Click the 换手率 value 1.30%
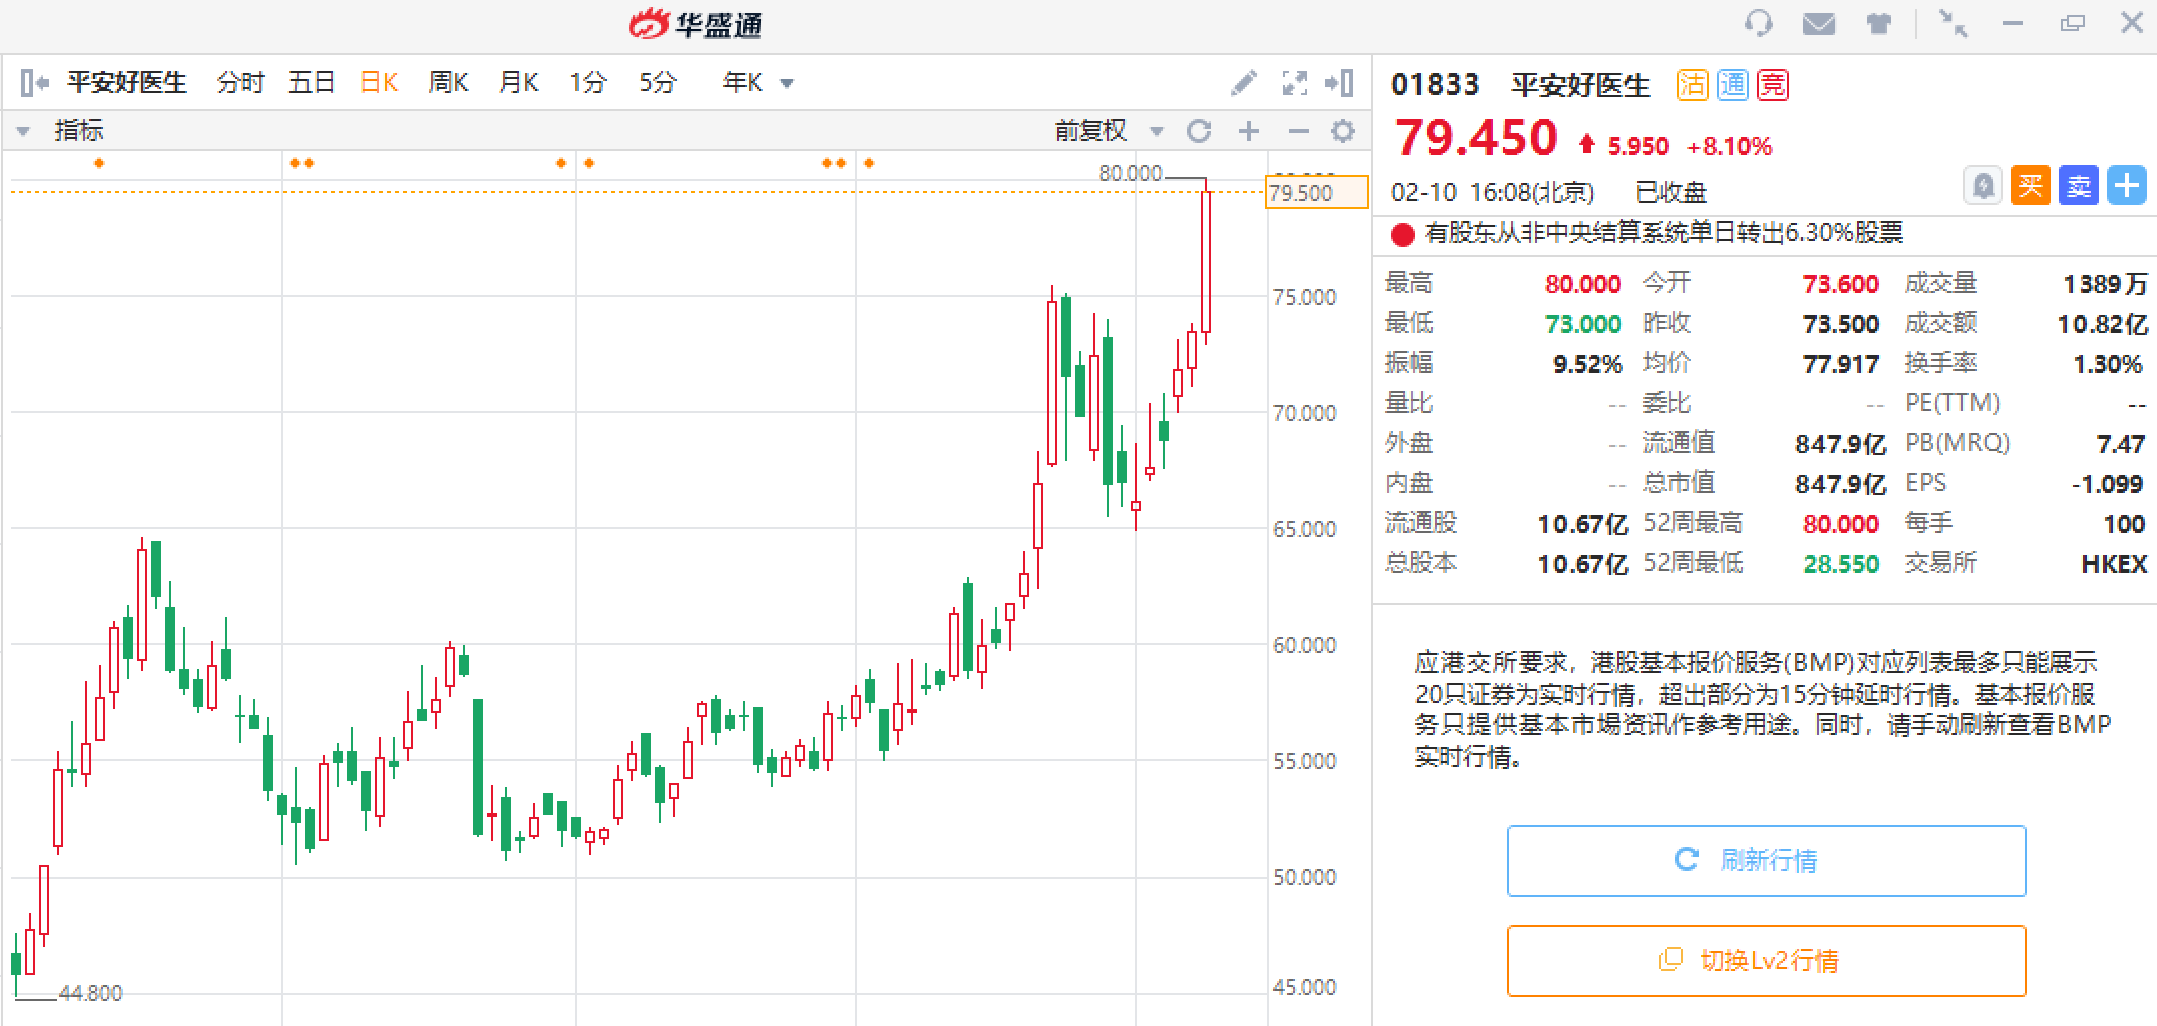 (2108, 364)
